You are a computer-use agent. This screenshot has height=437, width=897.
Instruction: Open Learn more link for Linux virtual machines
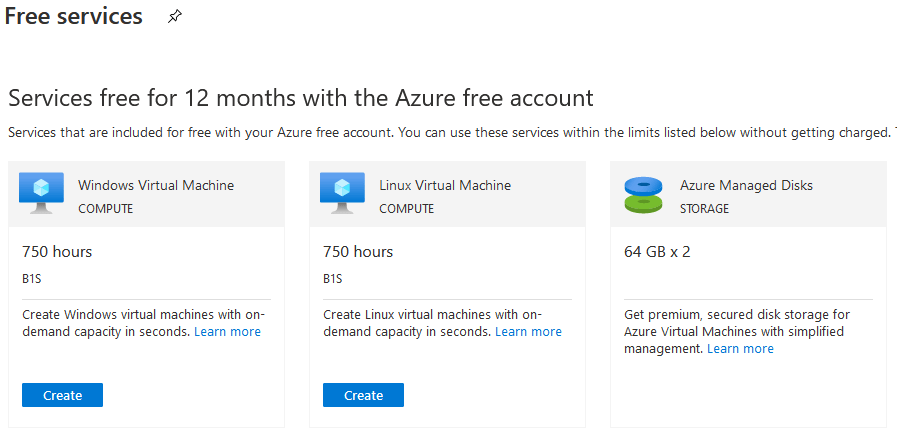[528, 332]
